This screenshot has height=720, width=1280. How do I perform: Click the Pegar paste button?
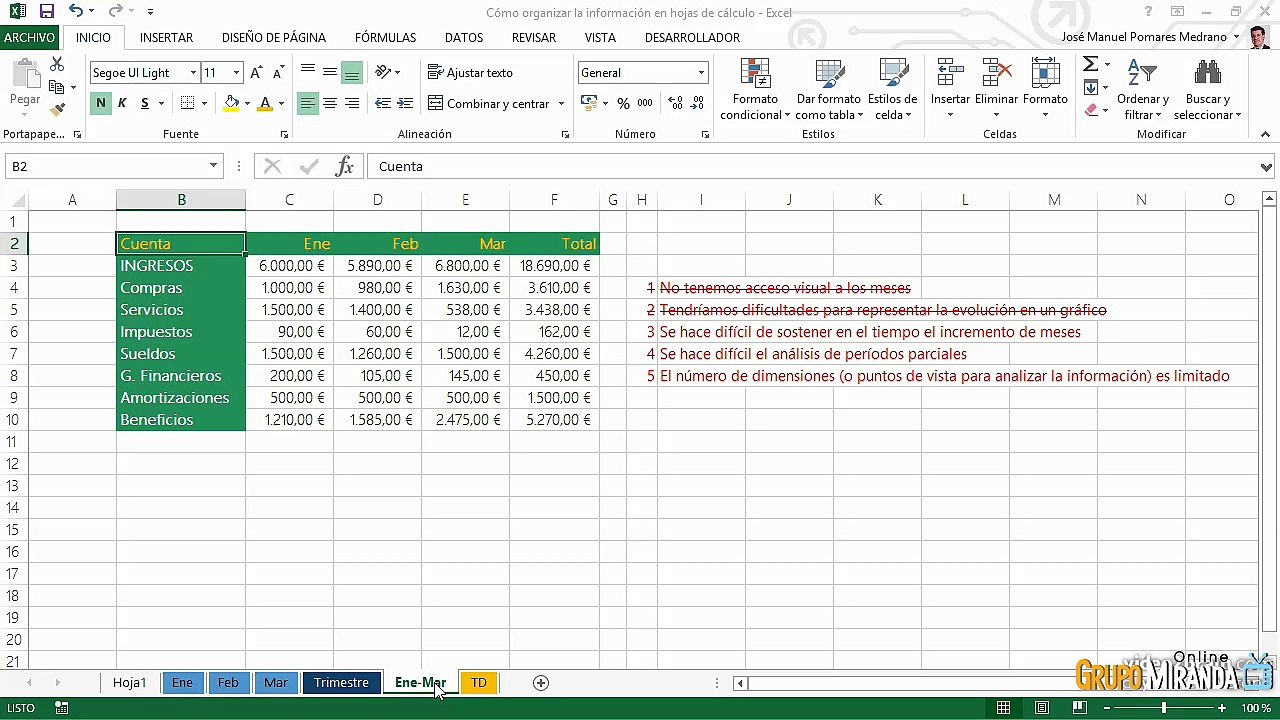click(25, 82)
